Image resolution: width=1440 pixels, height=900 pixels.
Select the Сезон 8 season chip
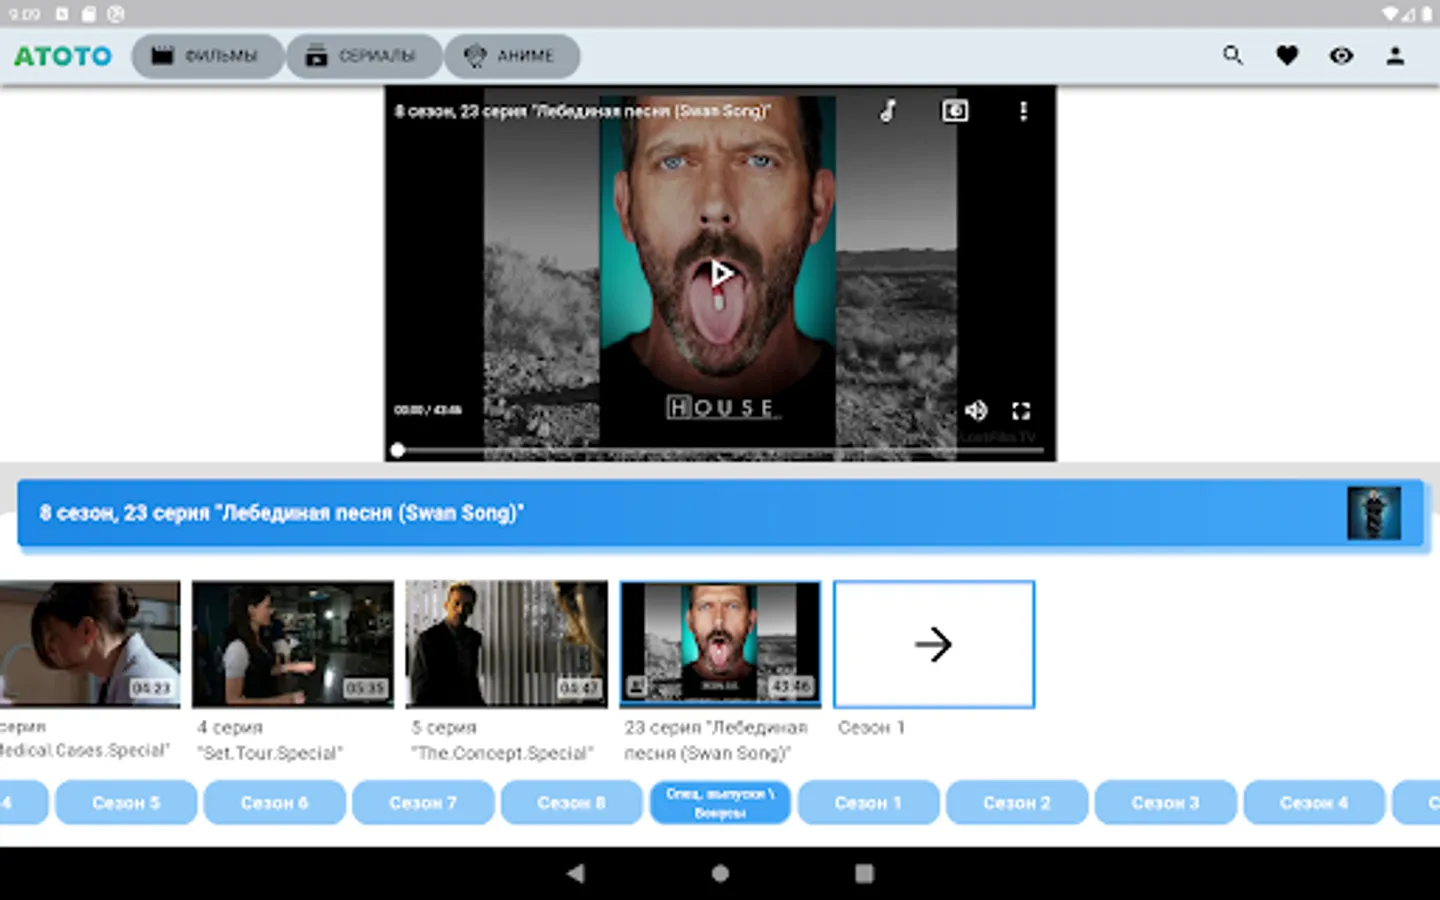click(x=571, y=803)
